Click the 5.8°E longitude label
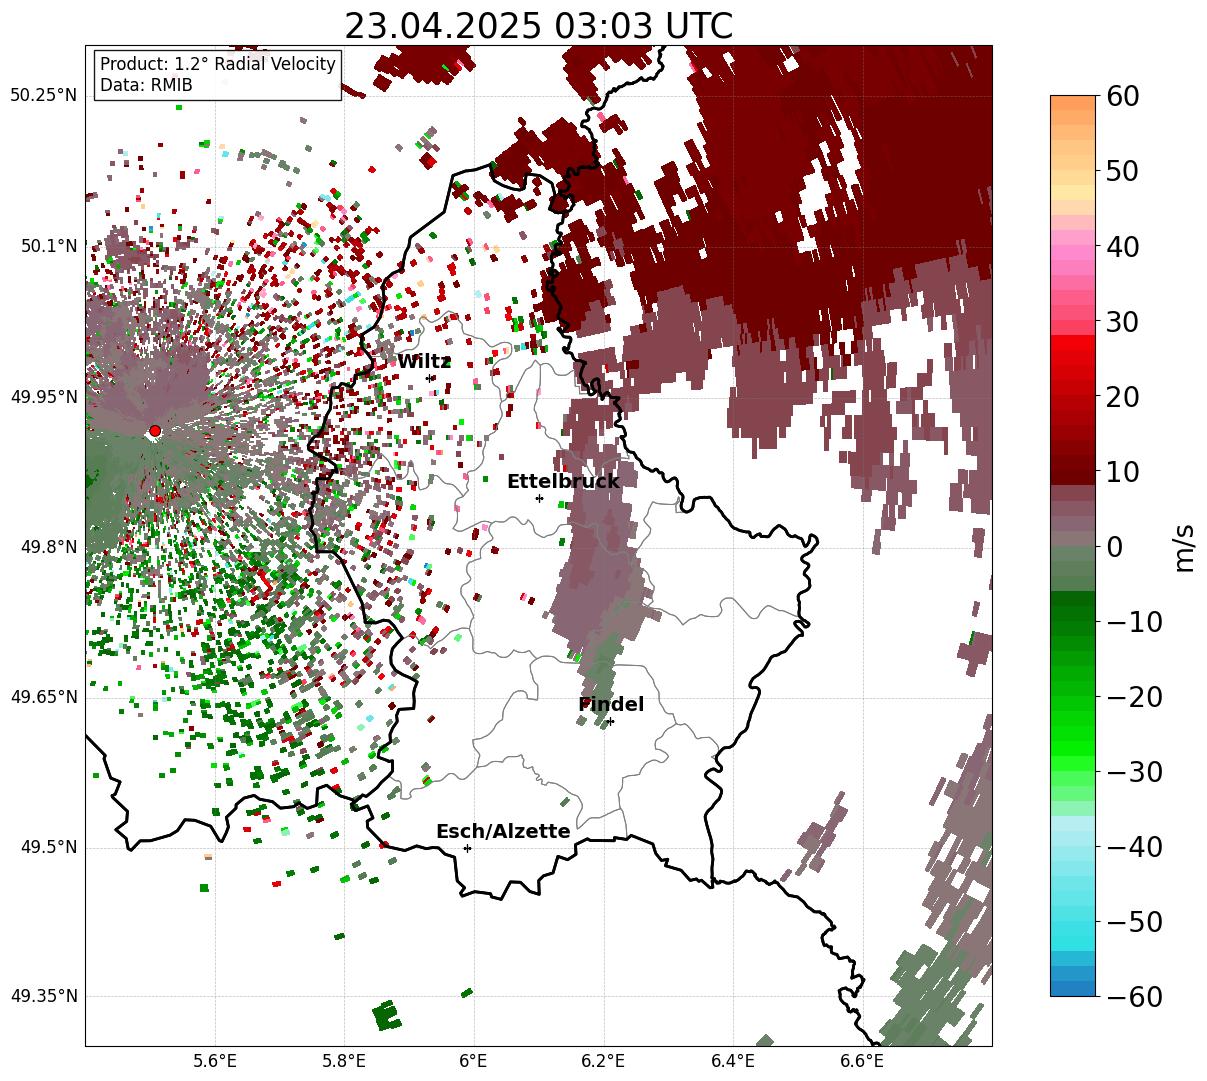Image resolution: width=1207 pixels, height=1081 pixels. [344, 1061]
